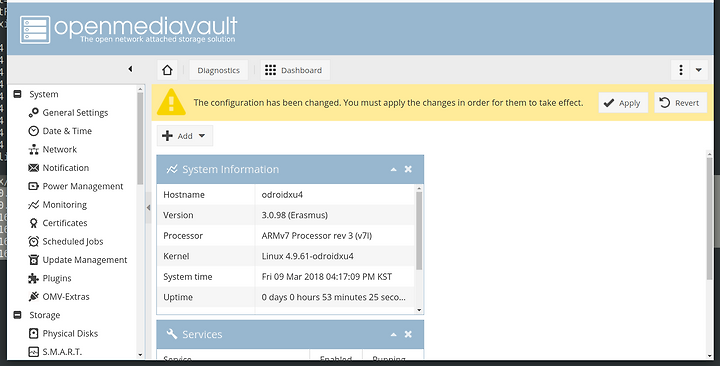Open the Dashboard grid icon

tap(270, 70)
